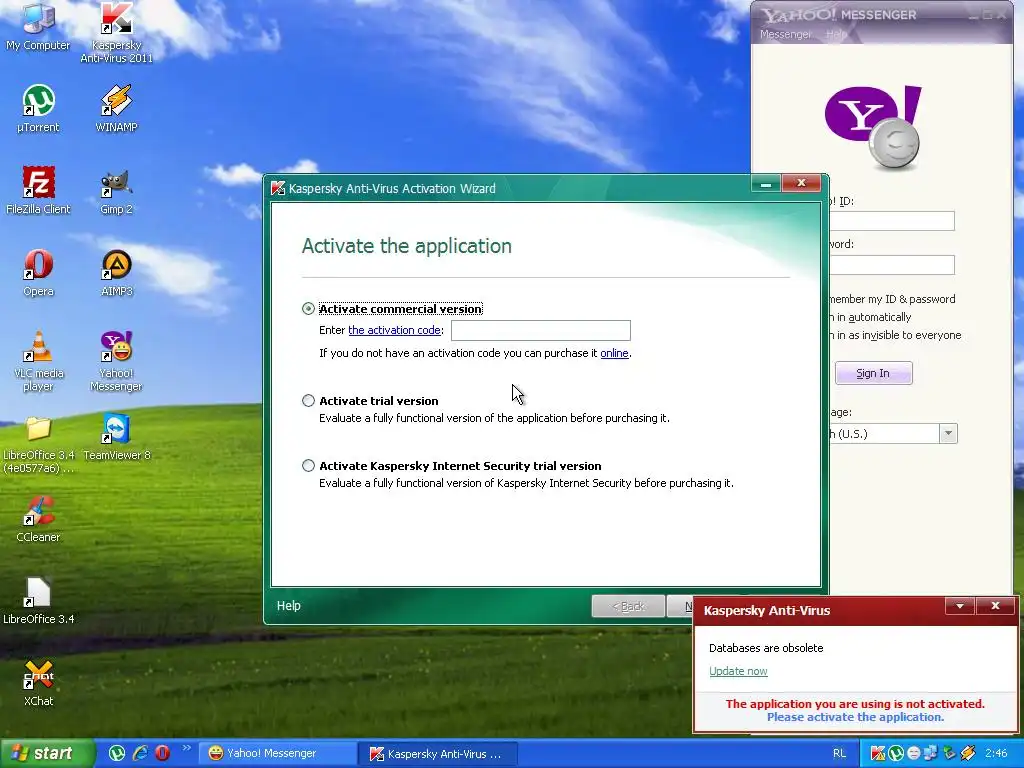This screenshot has width=1024, height=768.
Task: Select the WINAMP desktop shortcut
Action: (x=116, y=108)
